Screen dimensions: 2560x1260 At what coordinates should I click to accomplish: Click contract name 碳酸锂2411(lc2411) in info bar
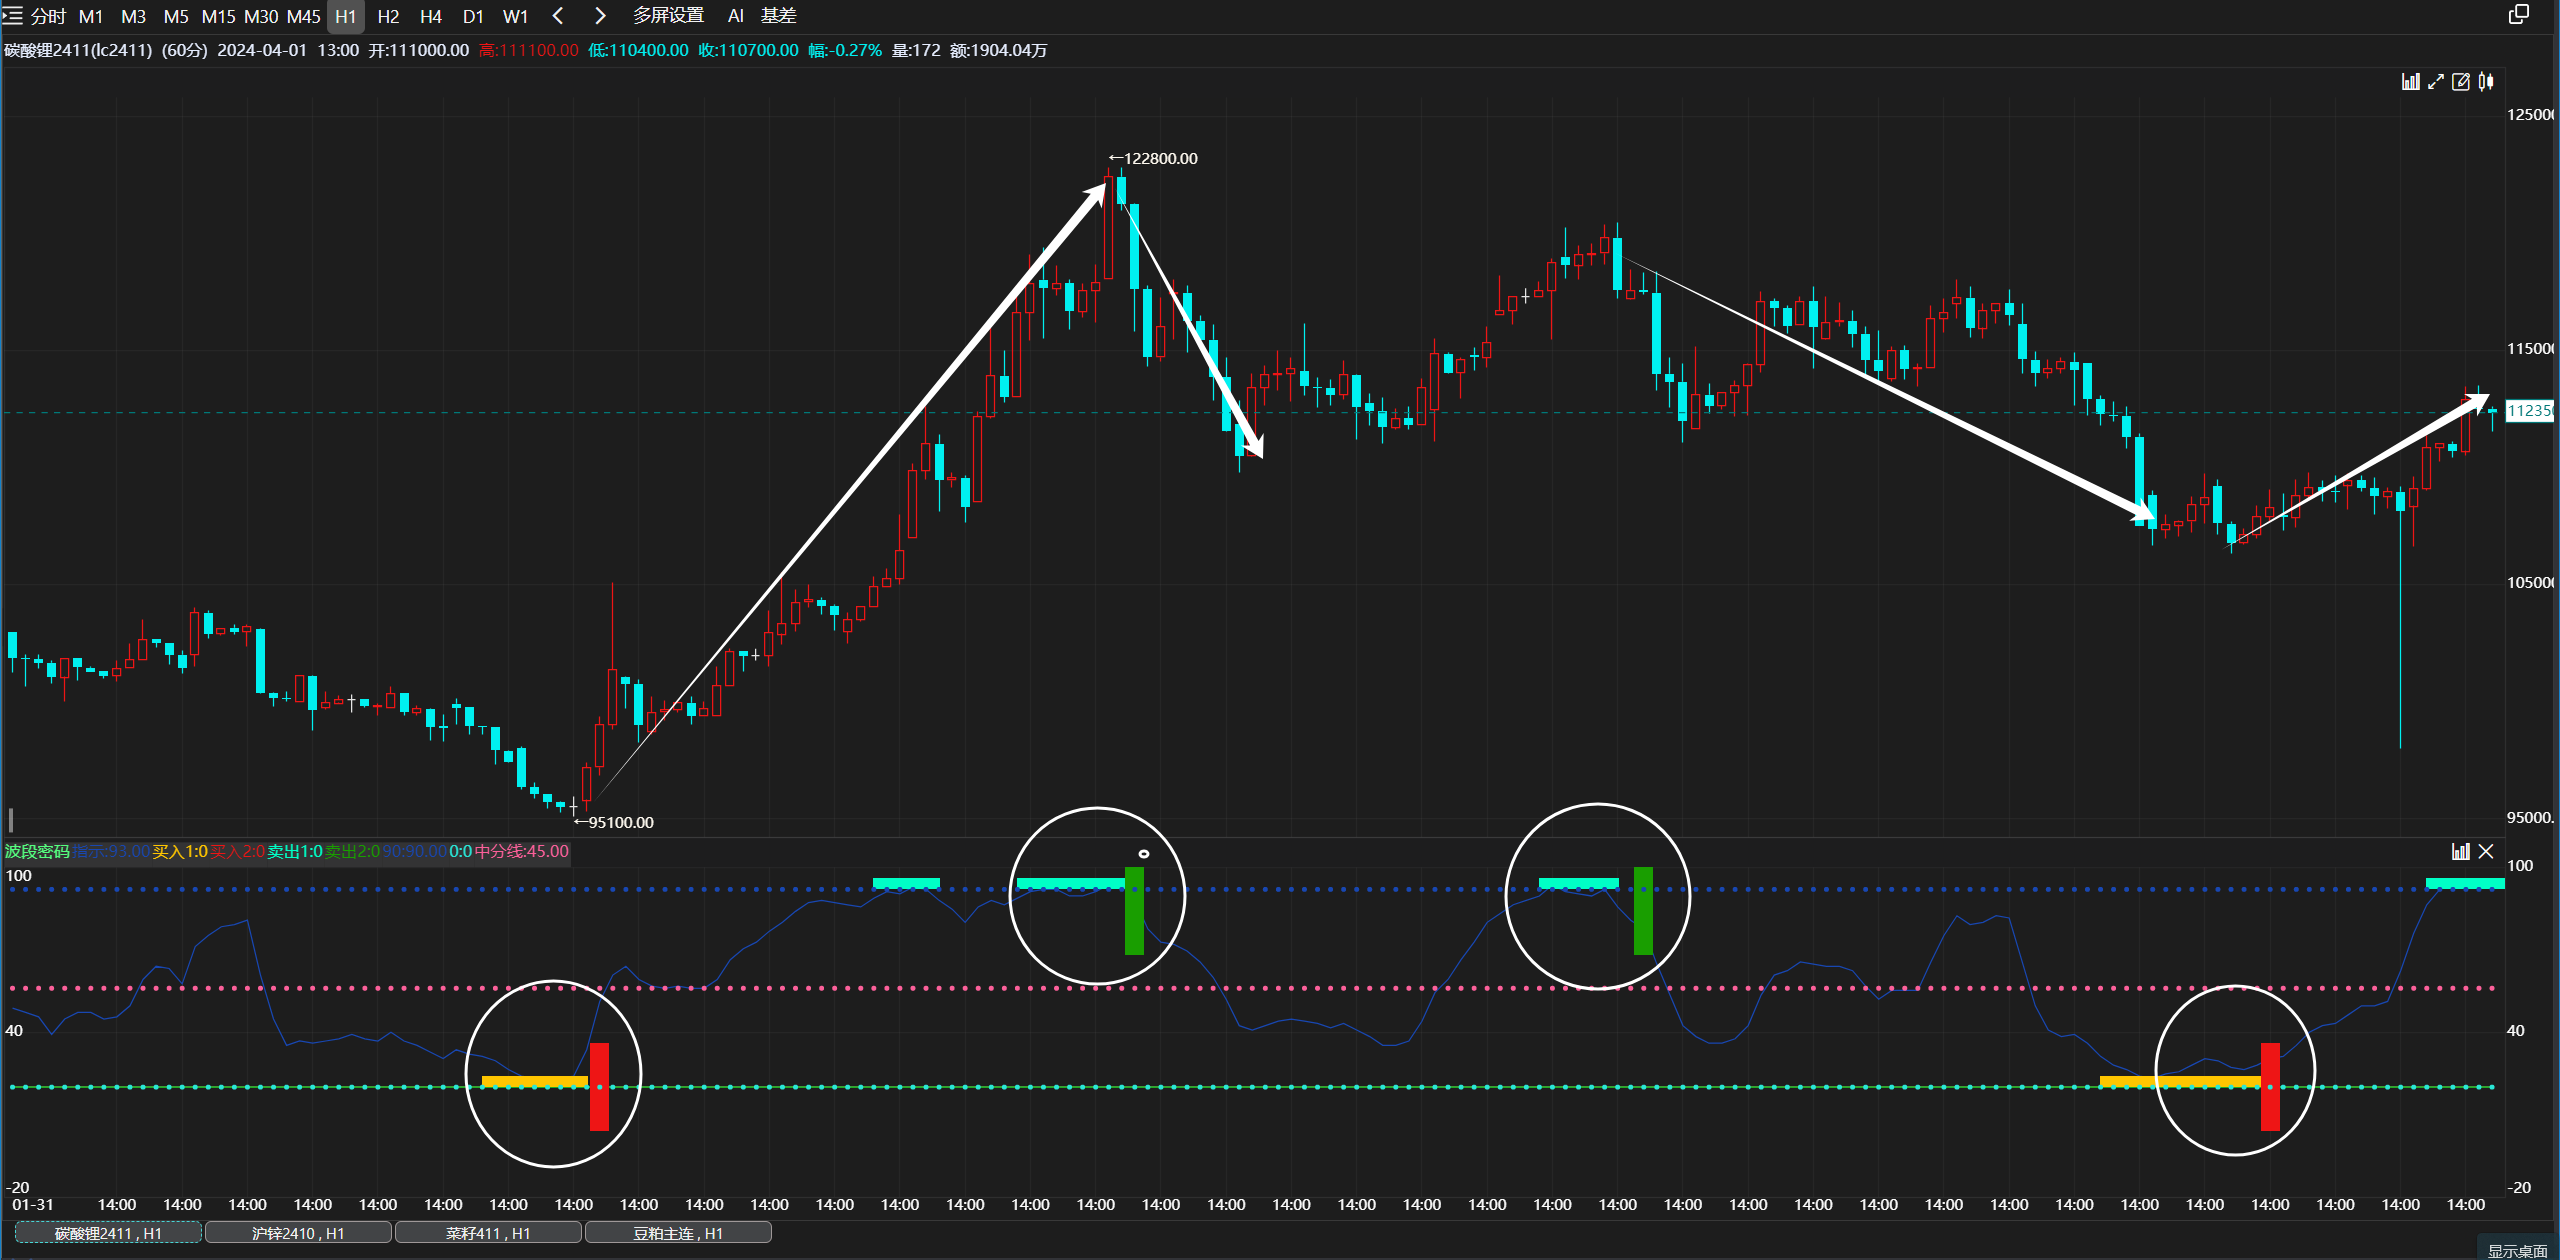click(x=78, y=50)
